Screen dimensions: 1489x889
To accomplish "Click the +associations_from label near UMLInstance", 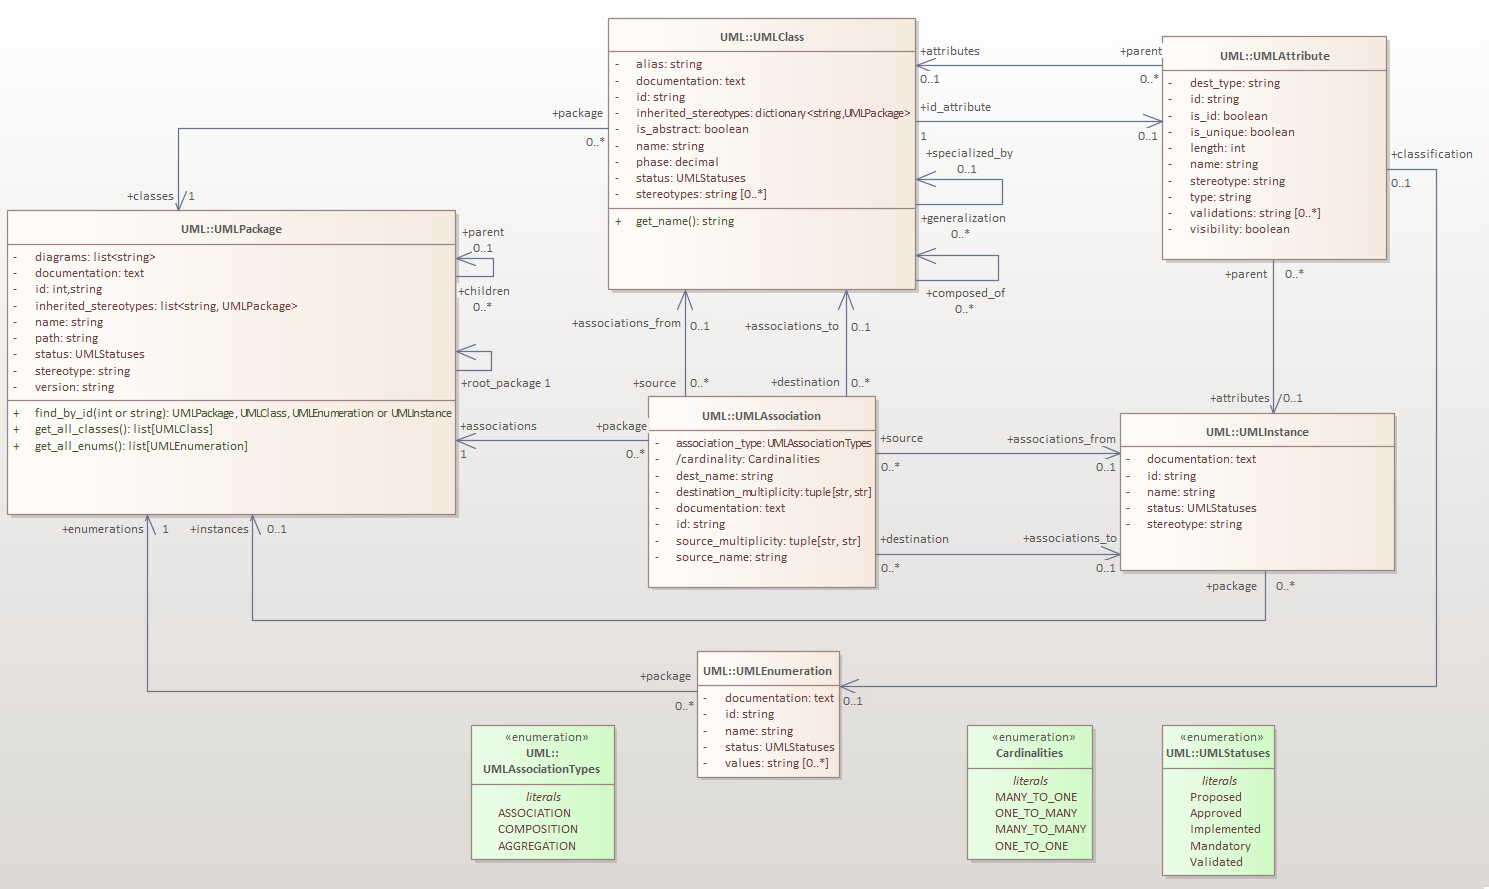I will coord(1062,438).
